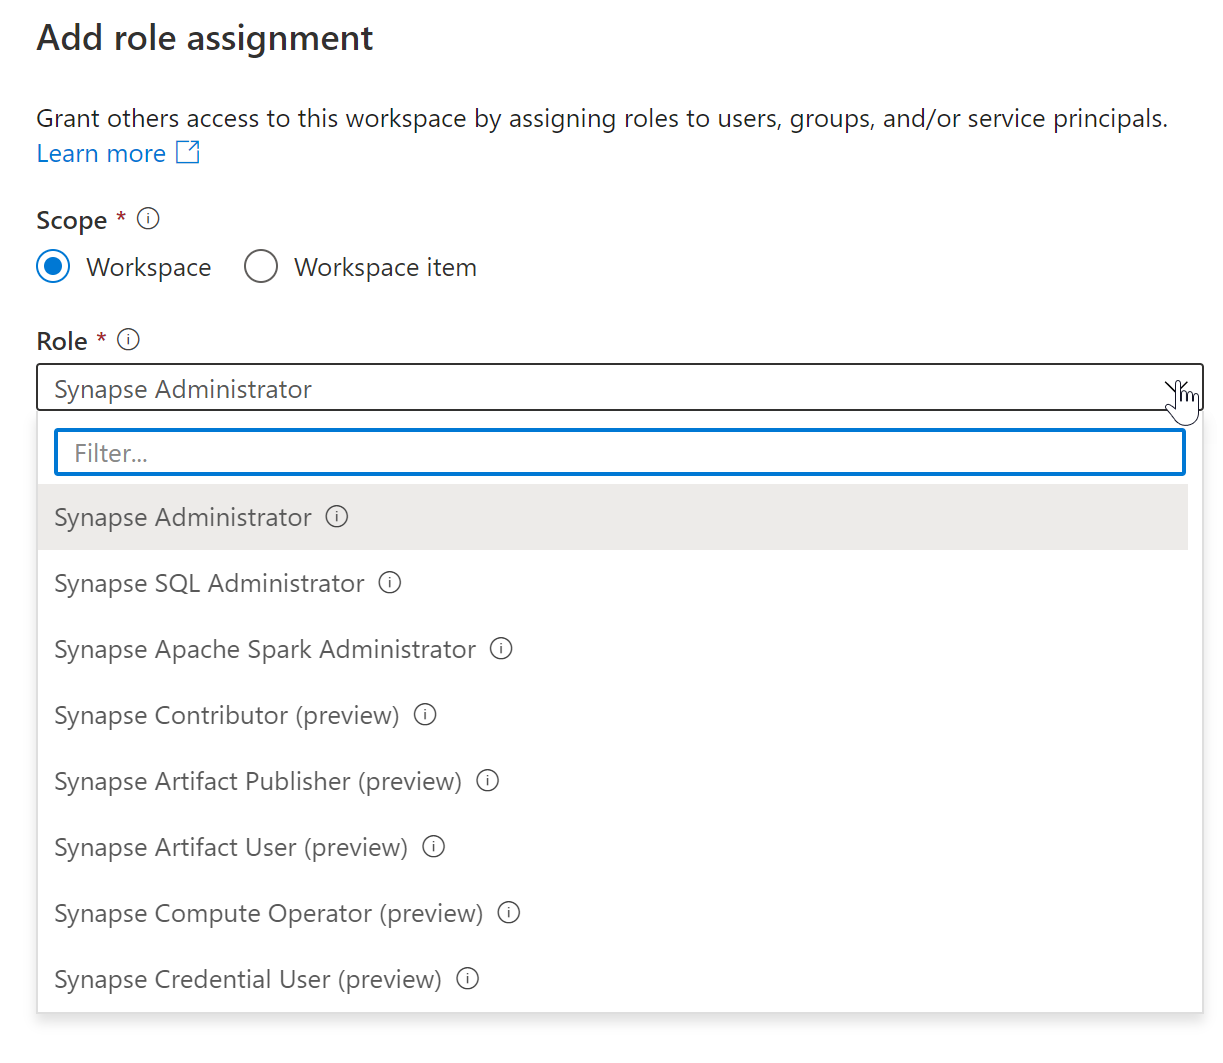Click info icon beside Synapse Contributor (preview)
Viewport: 1223px width, 1063px height.
tap(425, 715)
